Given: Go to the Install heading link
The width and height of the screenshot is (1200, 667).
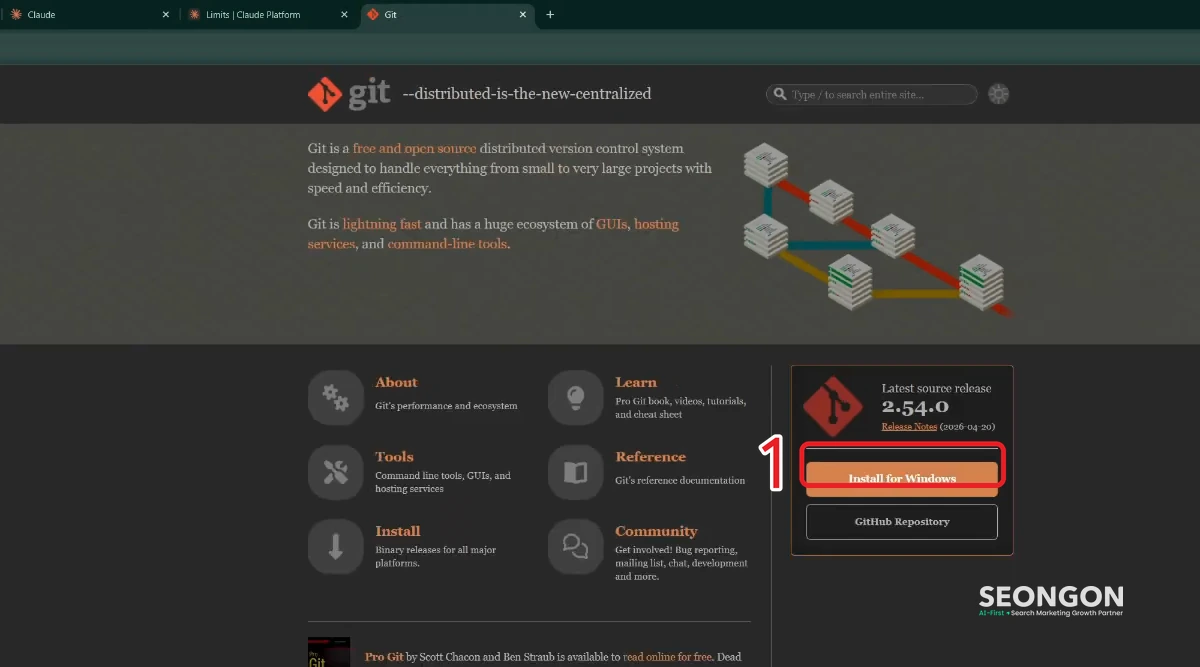Looking at the screenshot, I should tap(398, 531).
